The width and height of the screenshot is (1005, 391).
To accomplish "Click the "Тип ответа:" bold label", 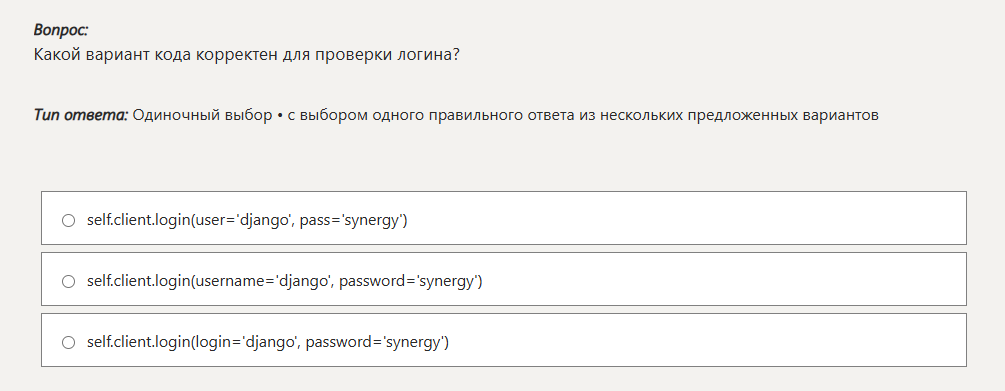I will (81, 115).
